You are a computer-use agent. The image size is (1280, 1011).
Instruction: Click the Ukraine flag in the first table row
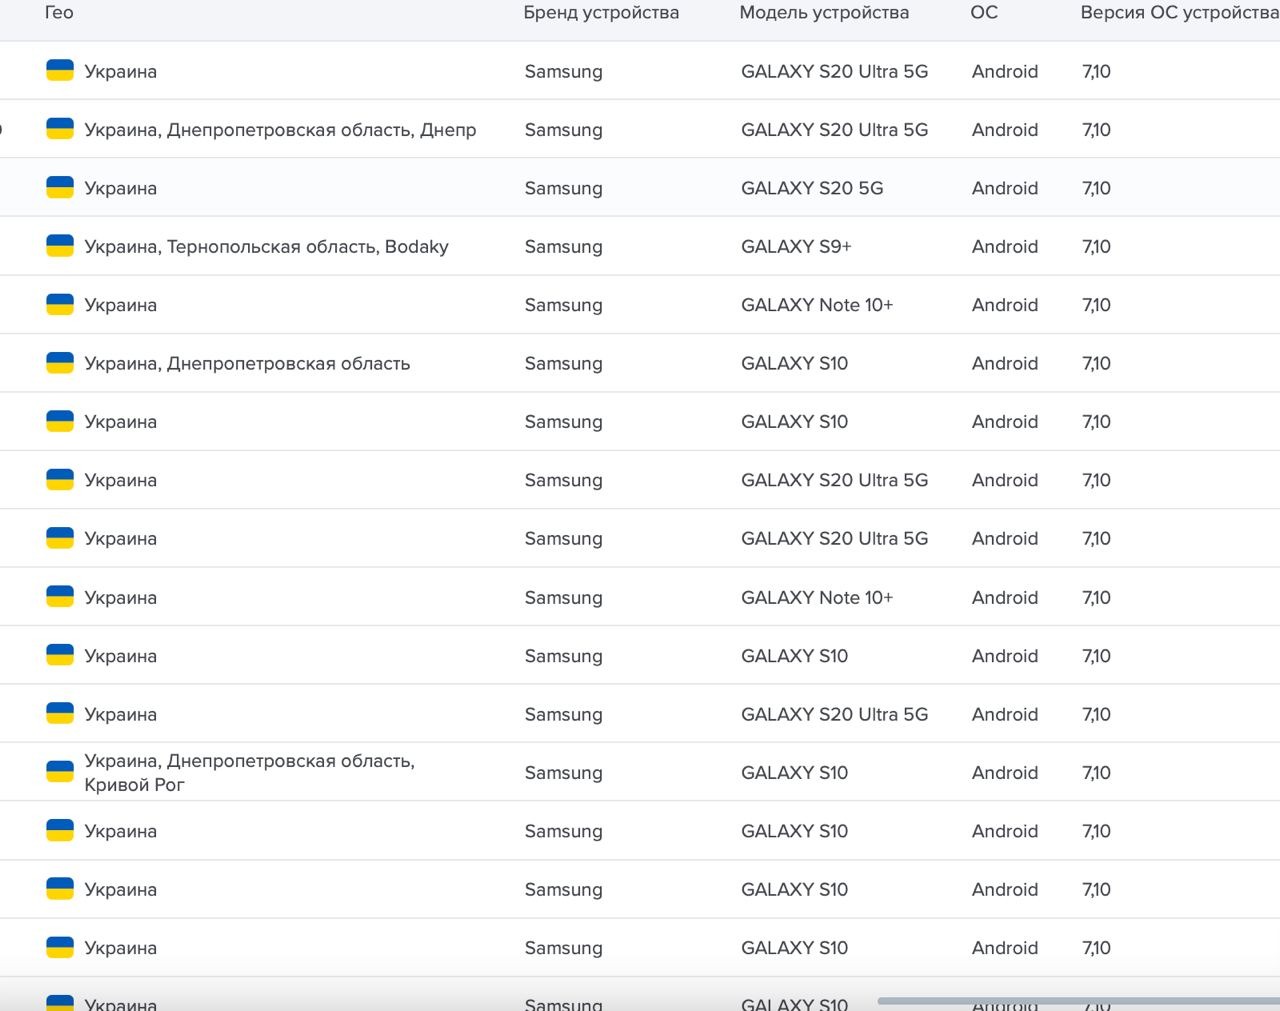coord(60,71)
